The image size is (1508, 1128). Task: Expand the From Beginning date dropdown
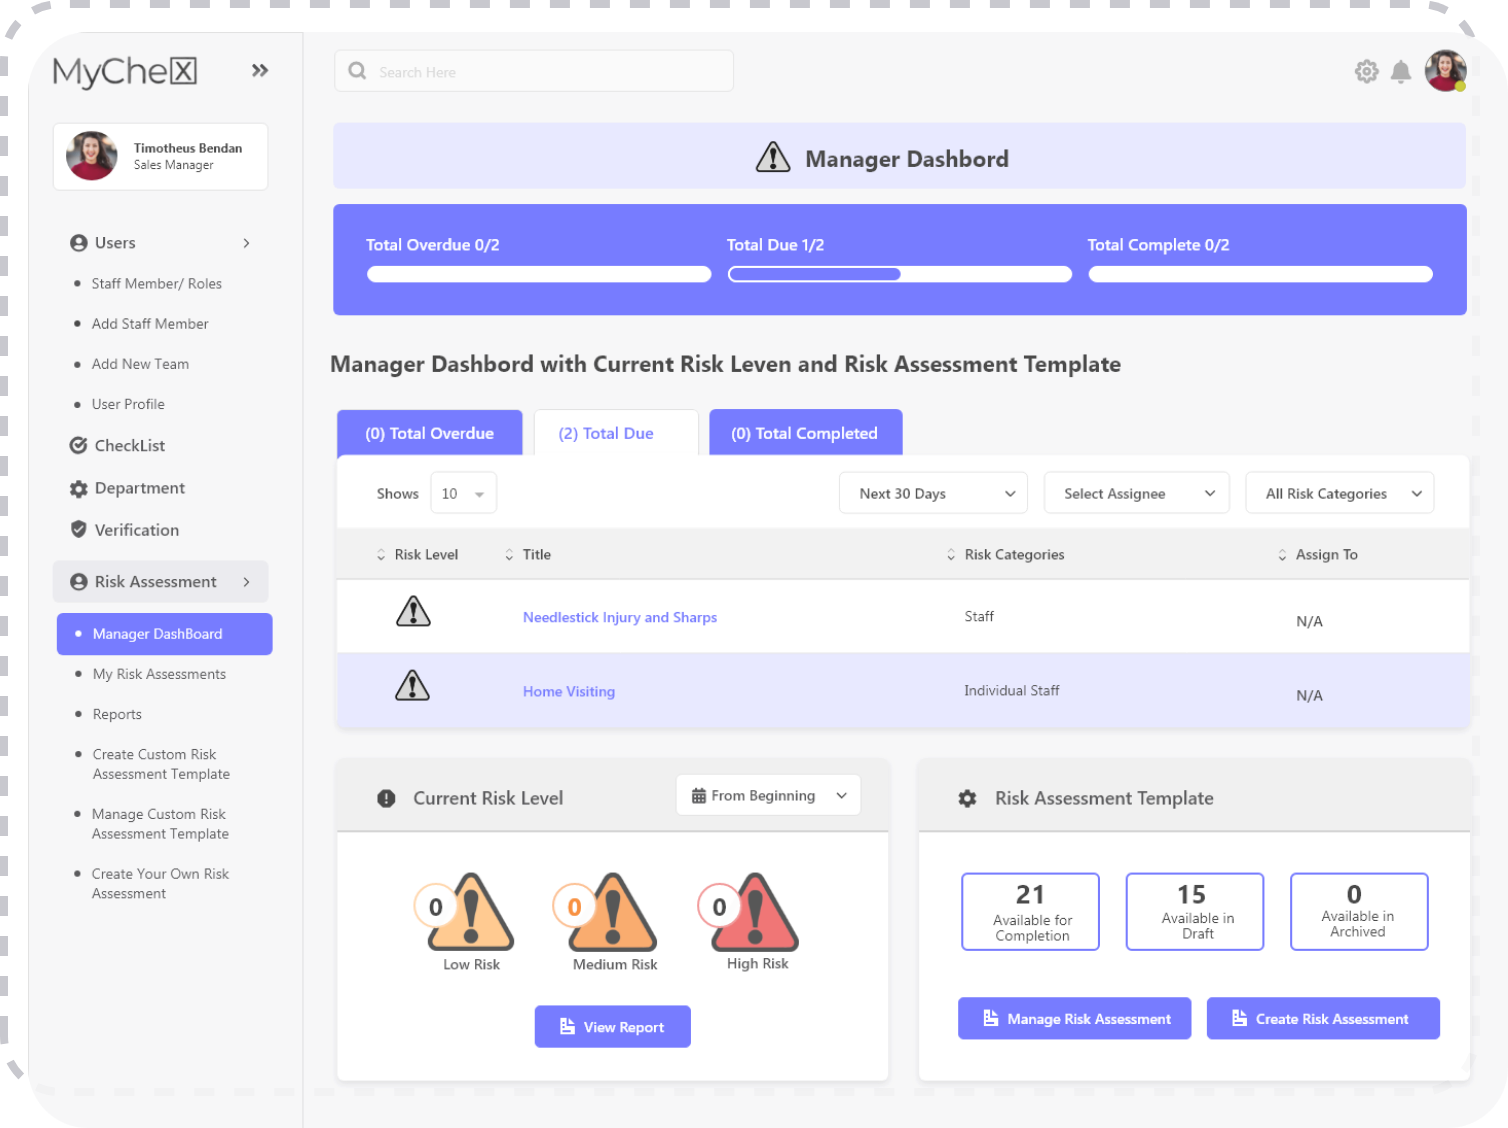768,796
